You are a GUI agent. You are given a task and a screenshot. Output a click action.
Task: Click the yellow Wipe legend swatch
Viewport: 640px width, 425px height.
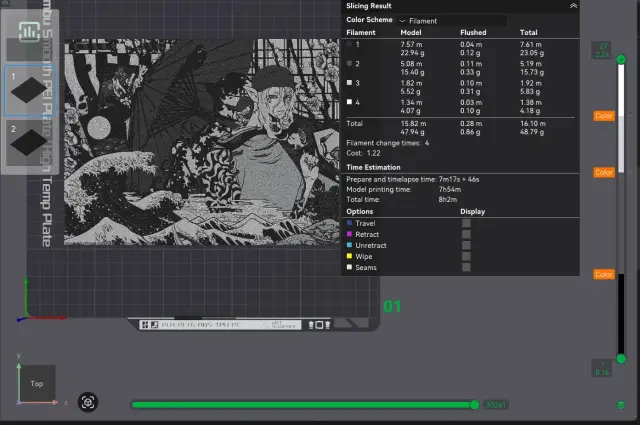coord(349,256)
